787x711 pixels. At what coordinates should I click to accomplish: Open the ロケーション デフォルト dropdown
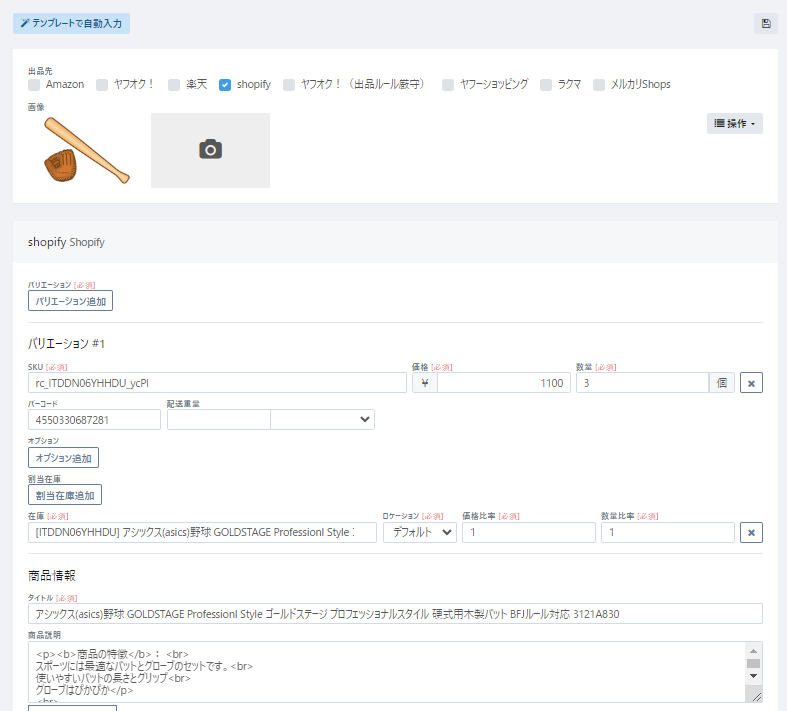pyautogui.click(x=420, y=533)
